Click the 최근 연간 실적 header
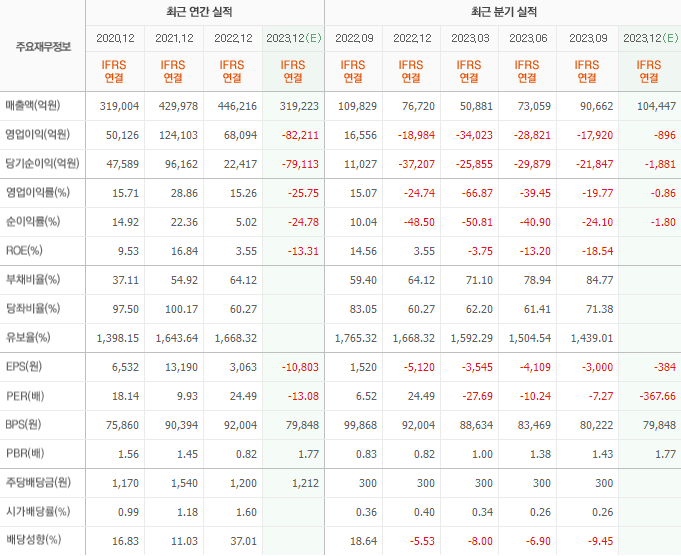681x556 pixels. [199, 12]
